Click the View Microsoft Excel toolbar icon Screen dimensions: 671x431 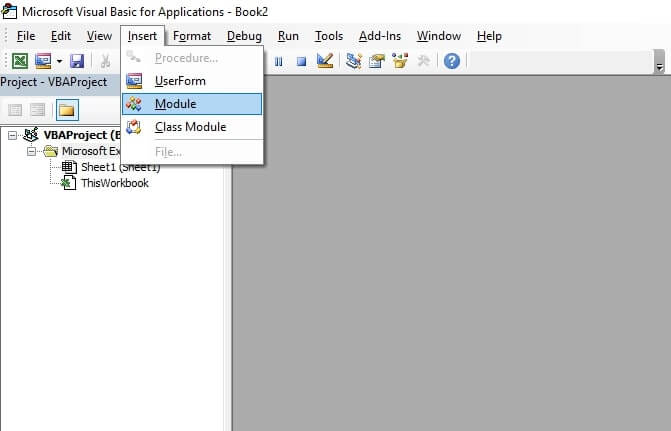[x=19, y=61]
